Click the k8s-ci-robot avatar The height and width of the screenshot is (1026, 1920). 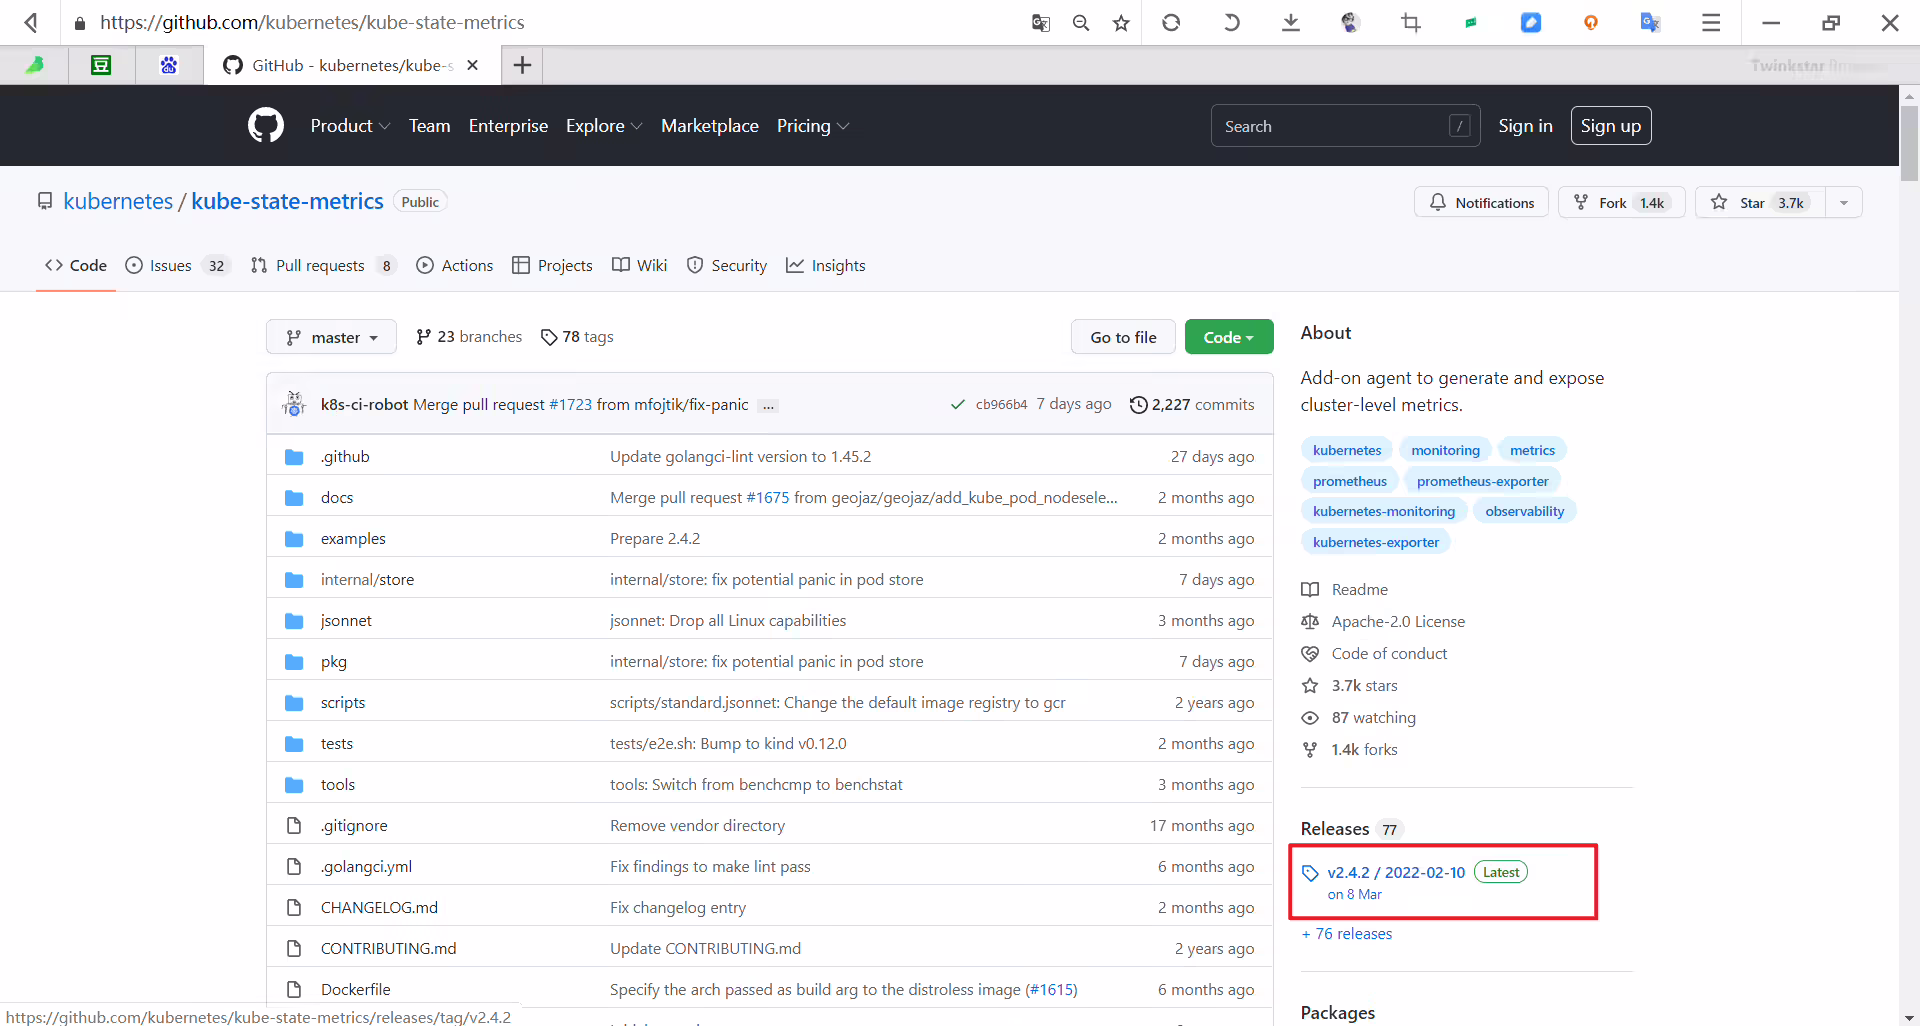pyautogui.click(x=294, y=404)
